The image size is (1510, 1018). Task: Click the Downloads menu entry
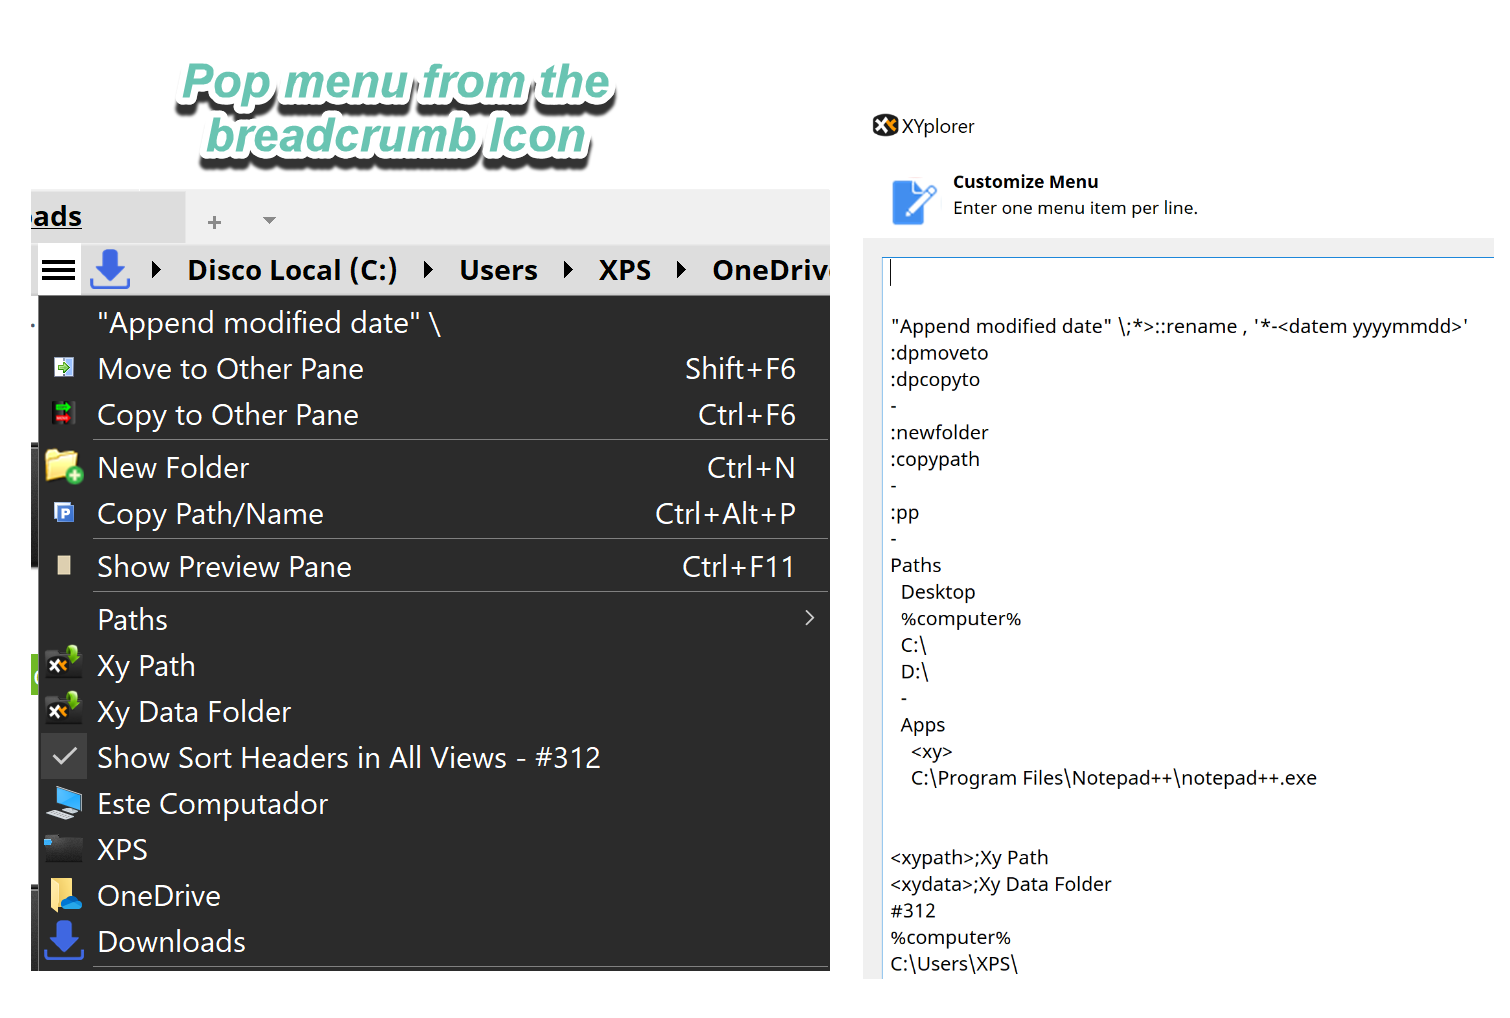[x=171, y=941]
